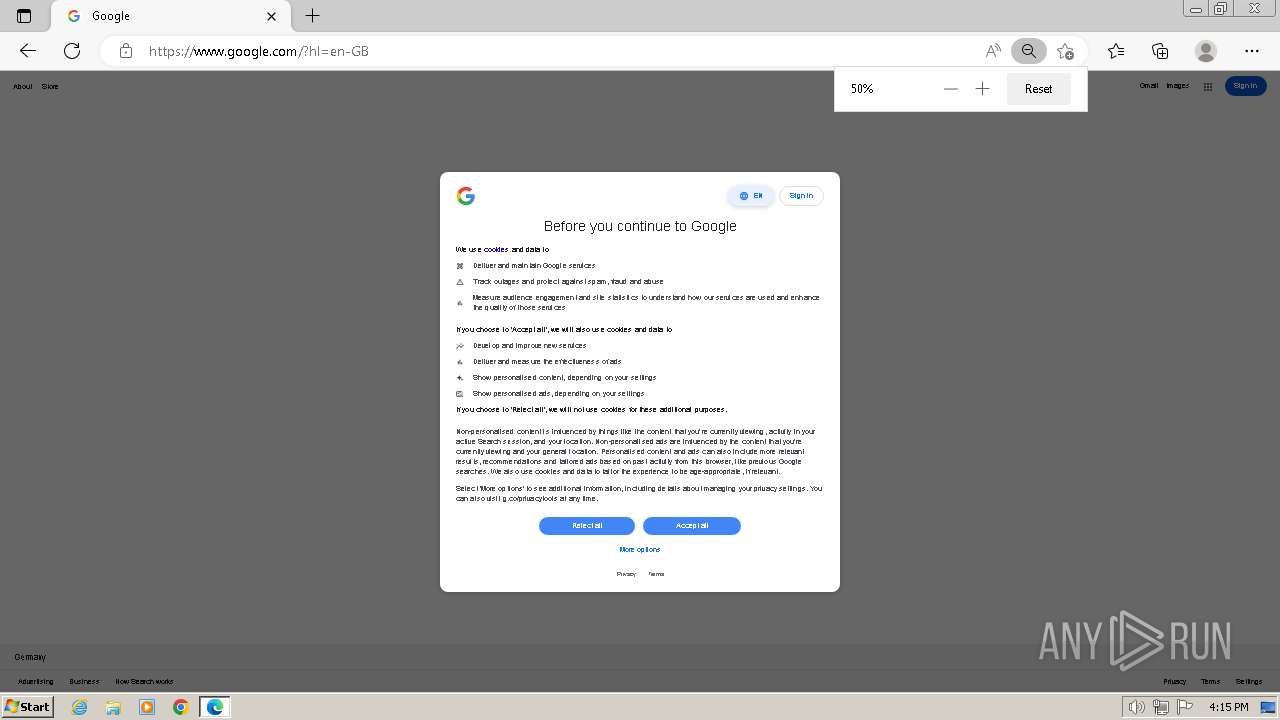Open Collections icon
This screenshot has width=1280, height=720.
point(1160,51)
